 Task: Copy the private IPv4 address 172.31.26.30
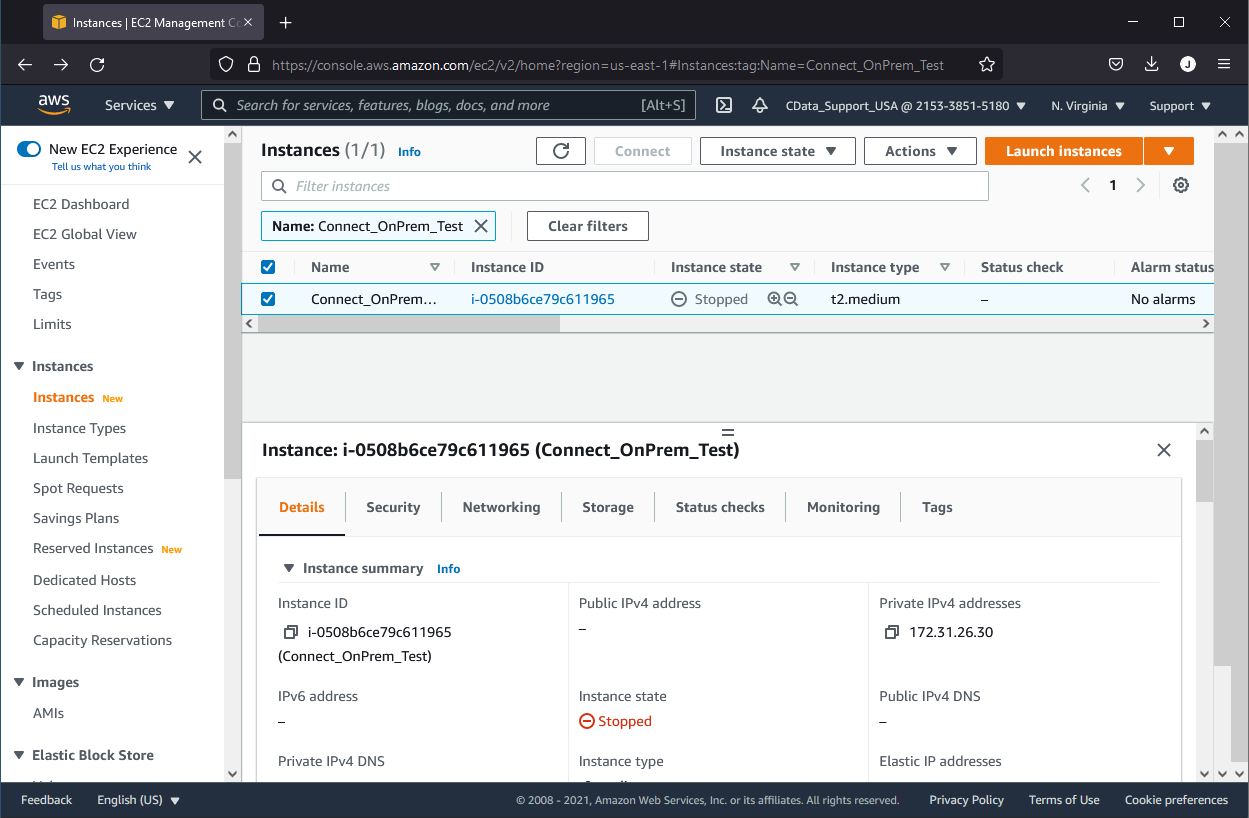pyautogui.click(x=892, y=631)
